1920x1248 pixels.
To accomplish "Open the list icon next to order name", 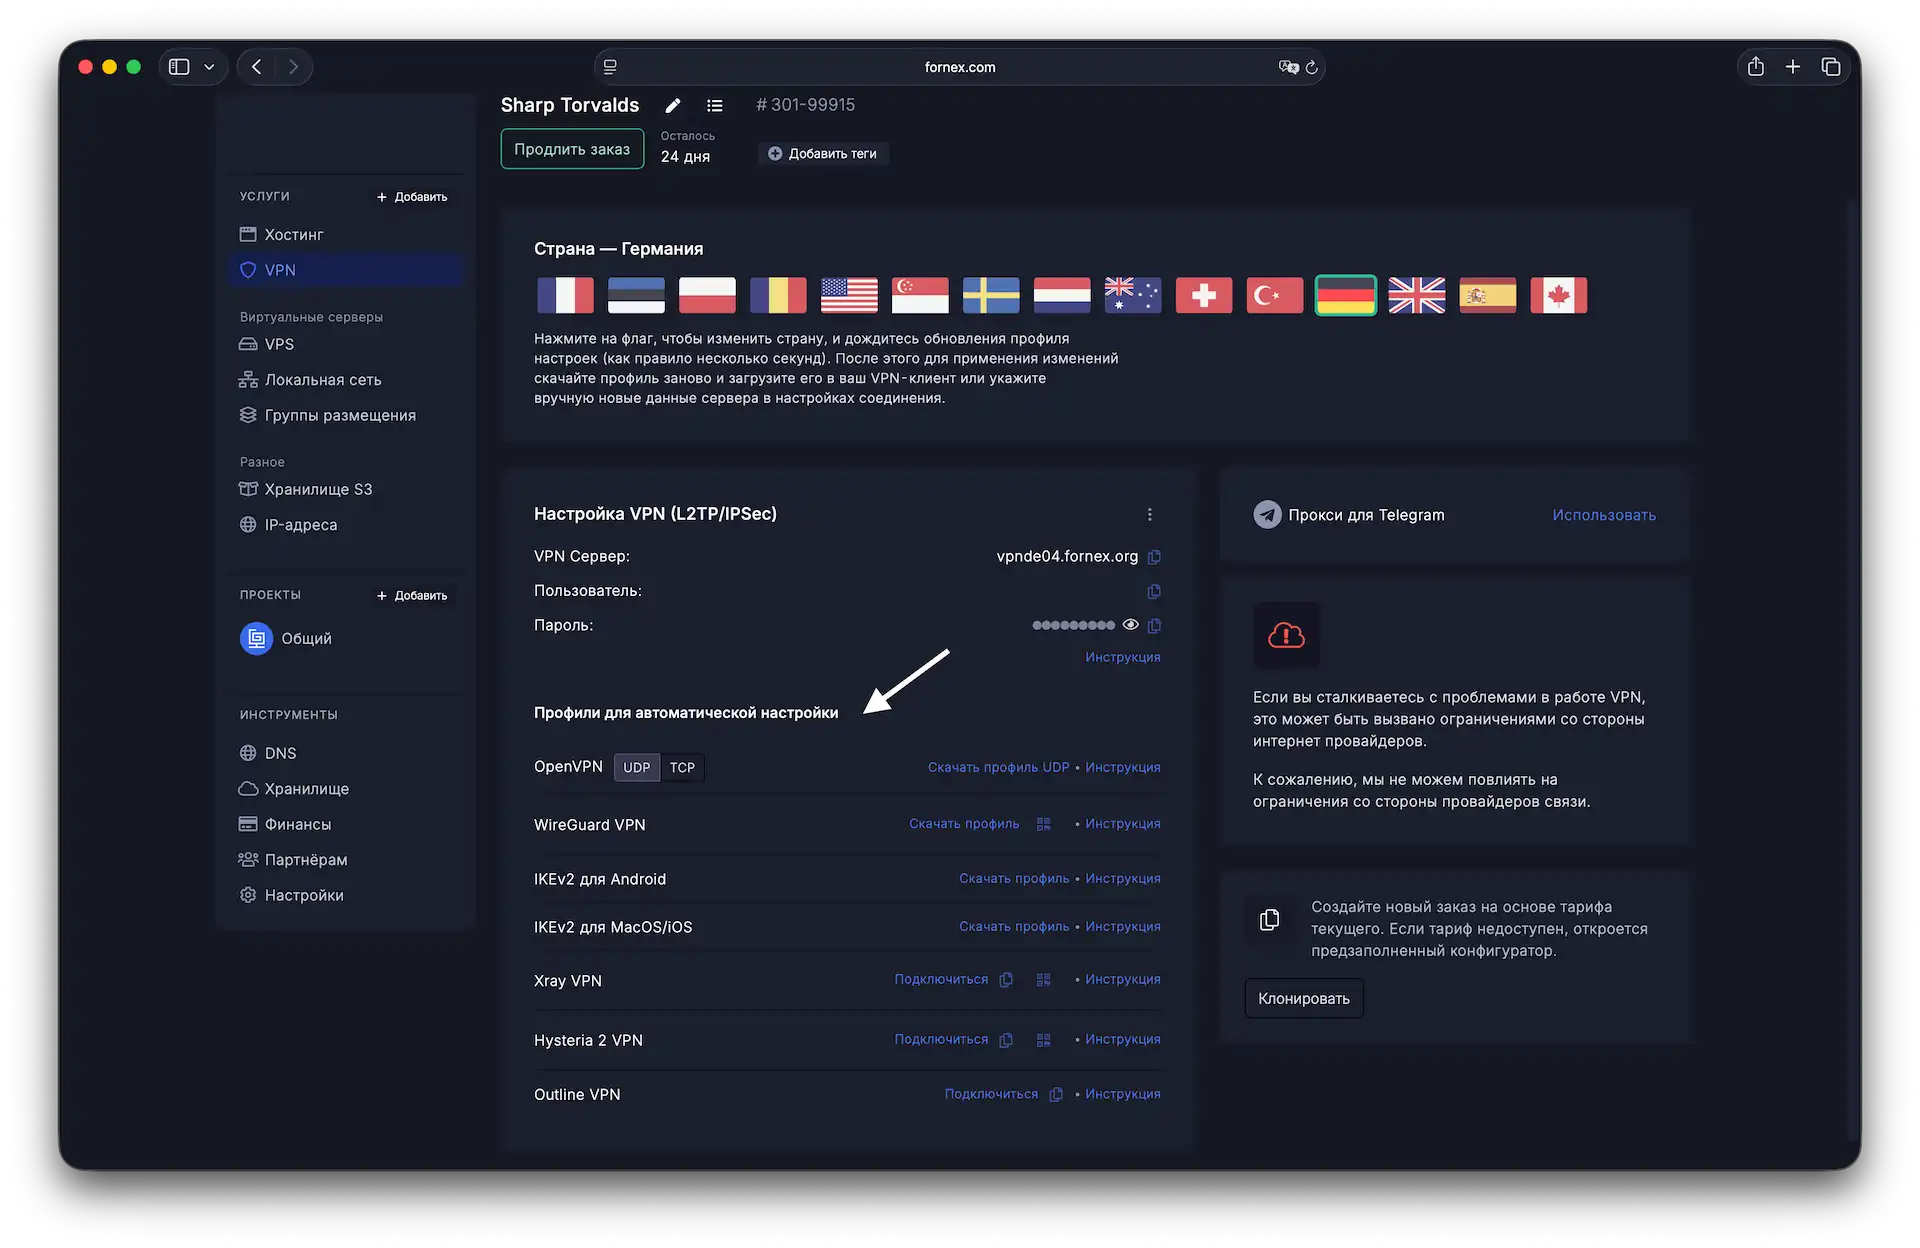I will point(714,106).
